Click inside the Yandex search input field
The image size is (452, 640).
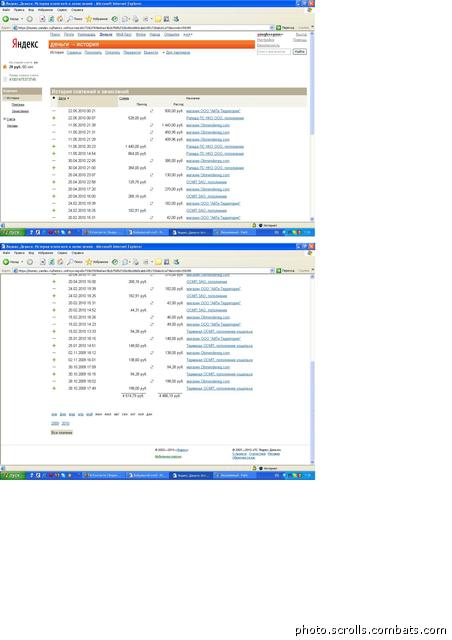click(274, 52)
